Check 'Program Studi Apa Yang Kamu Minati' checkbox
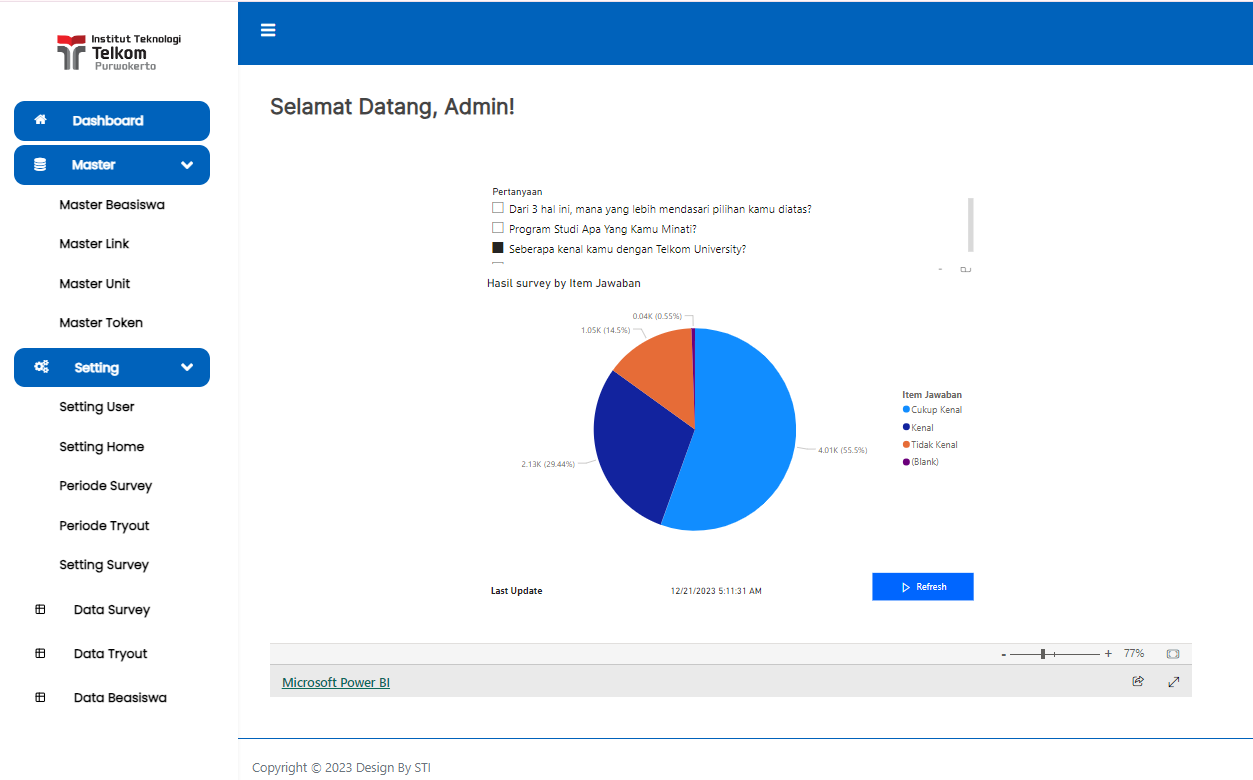This screenshot has width=1253, height=780. [x=498, y=229]
